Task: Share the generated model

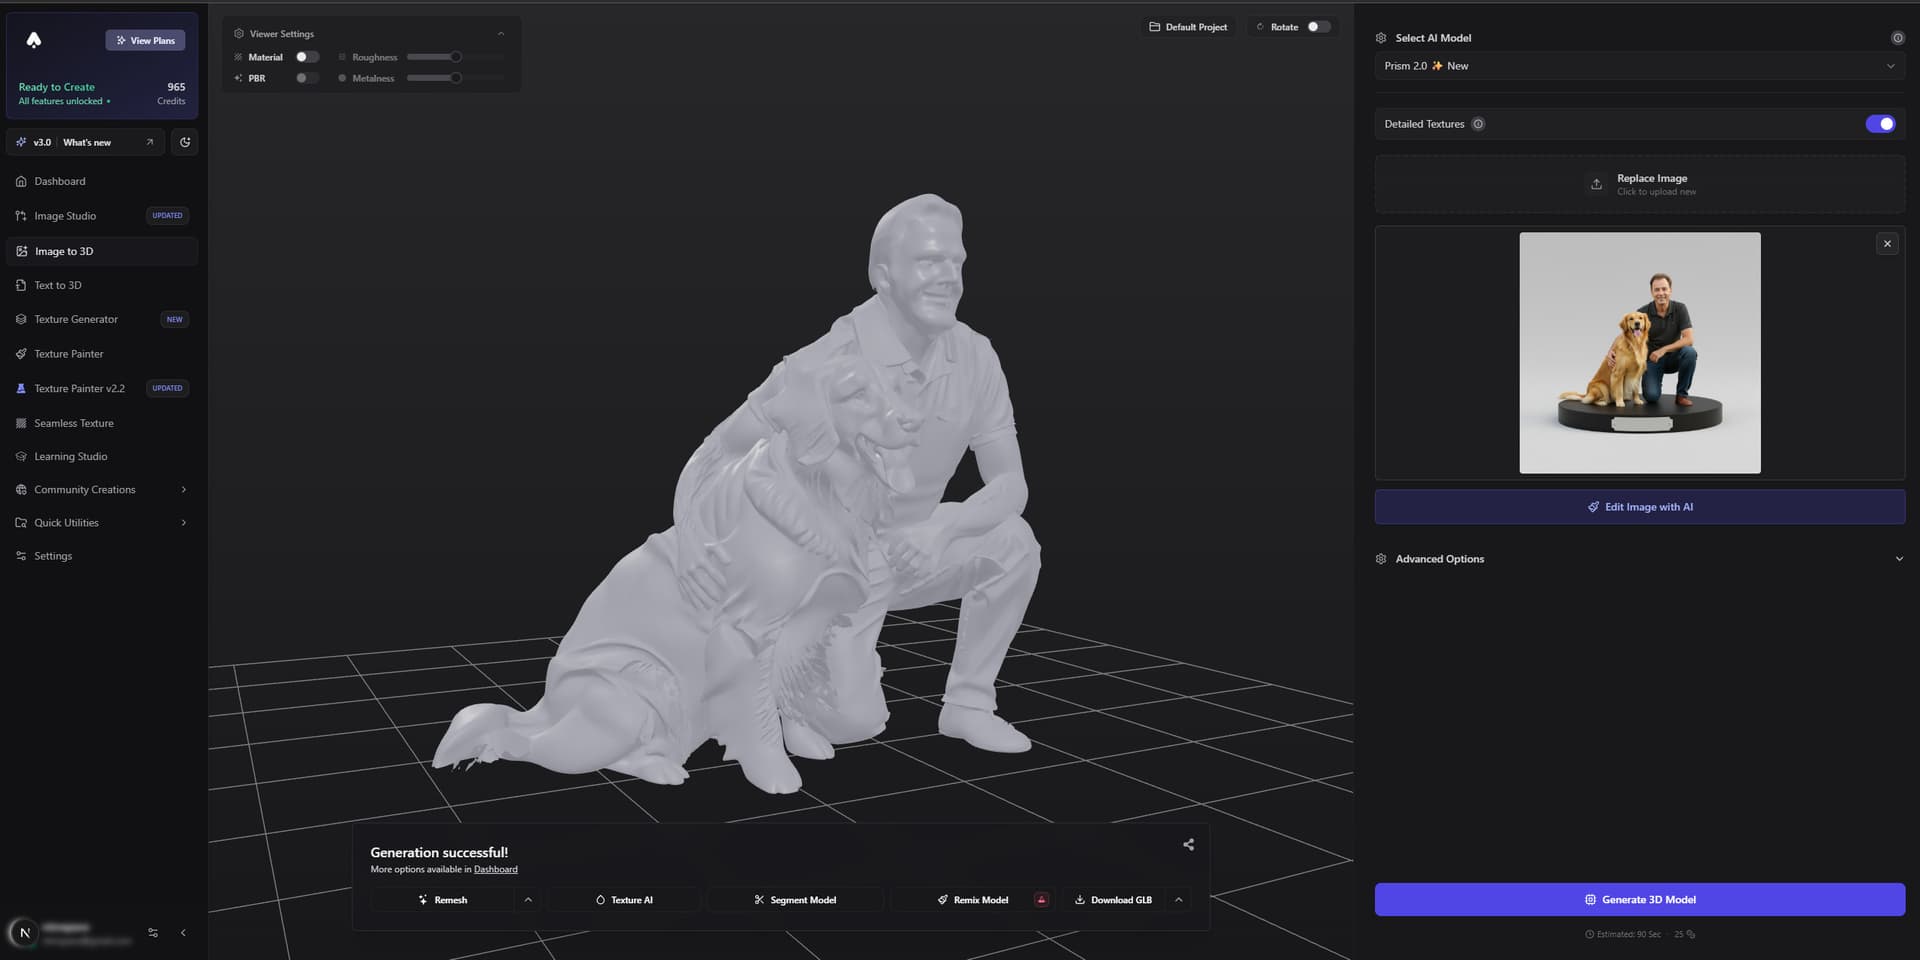Action: coord(1187,844)
